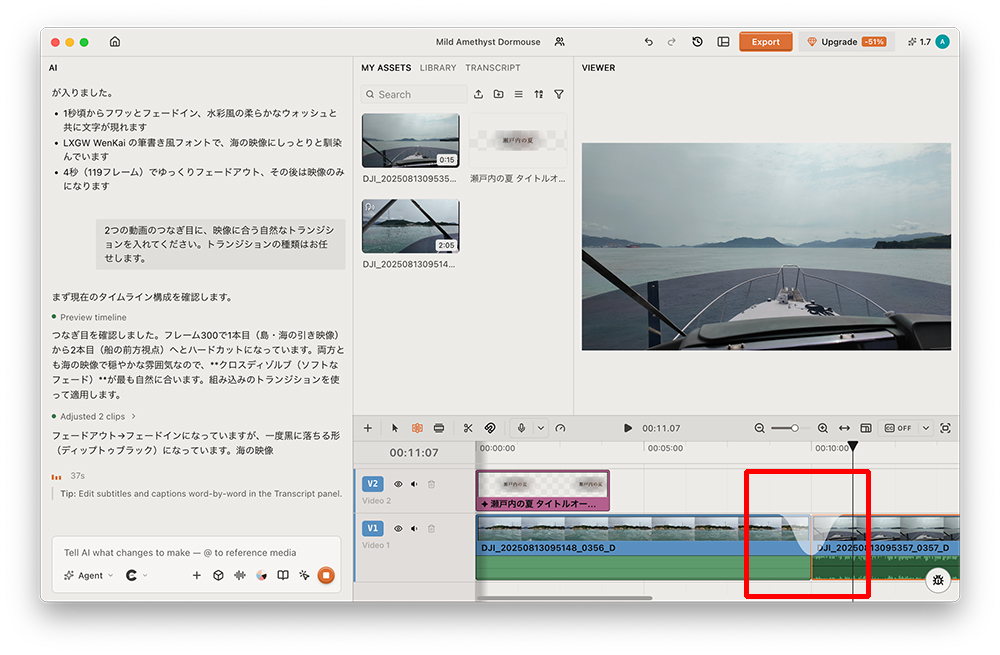Switch assets to list view

tap(518, 94)
